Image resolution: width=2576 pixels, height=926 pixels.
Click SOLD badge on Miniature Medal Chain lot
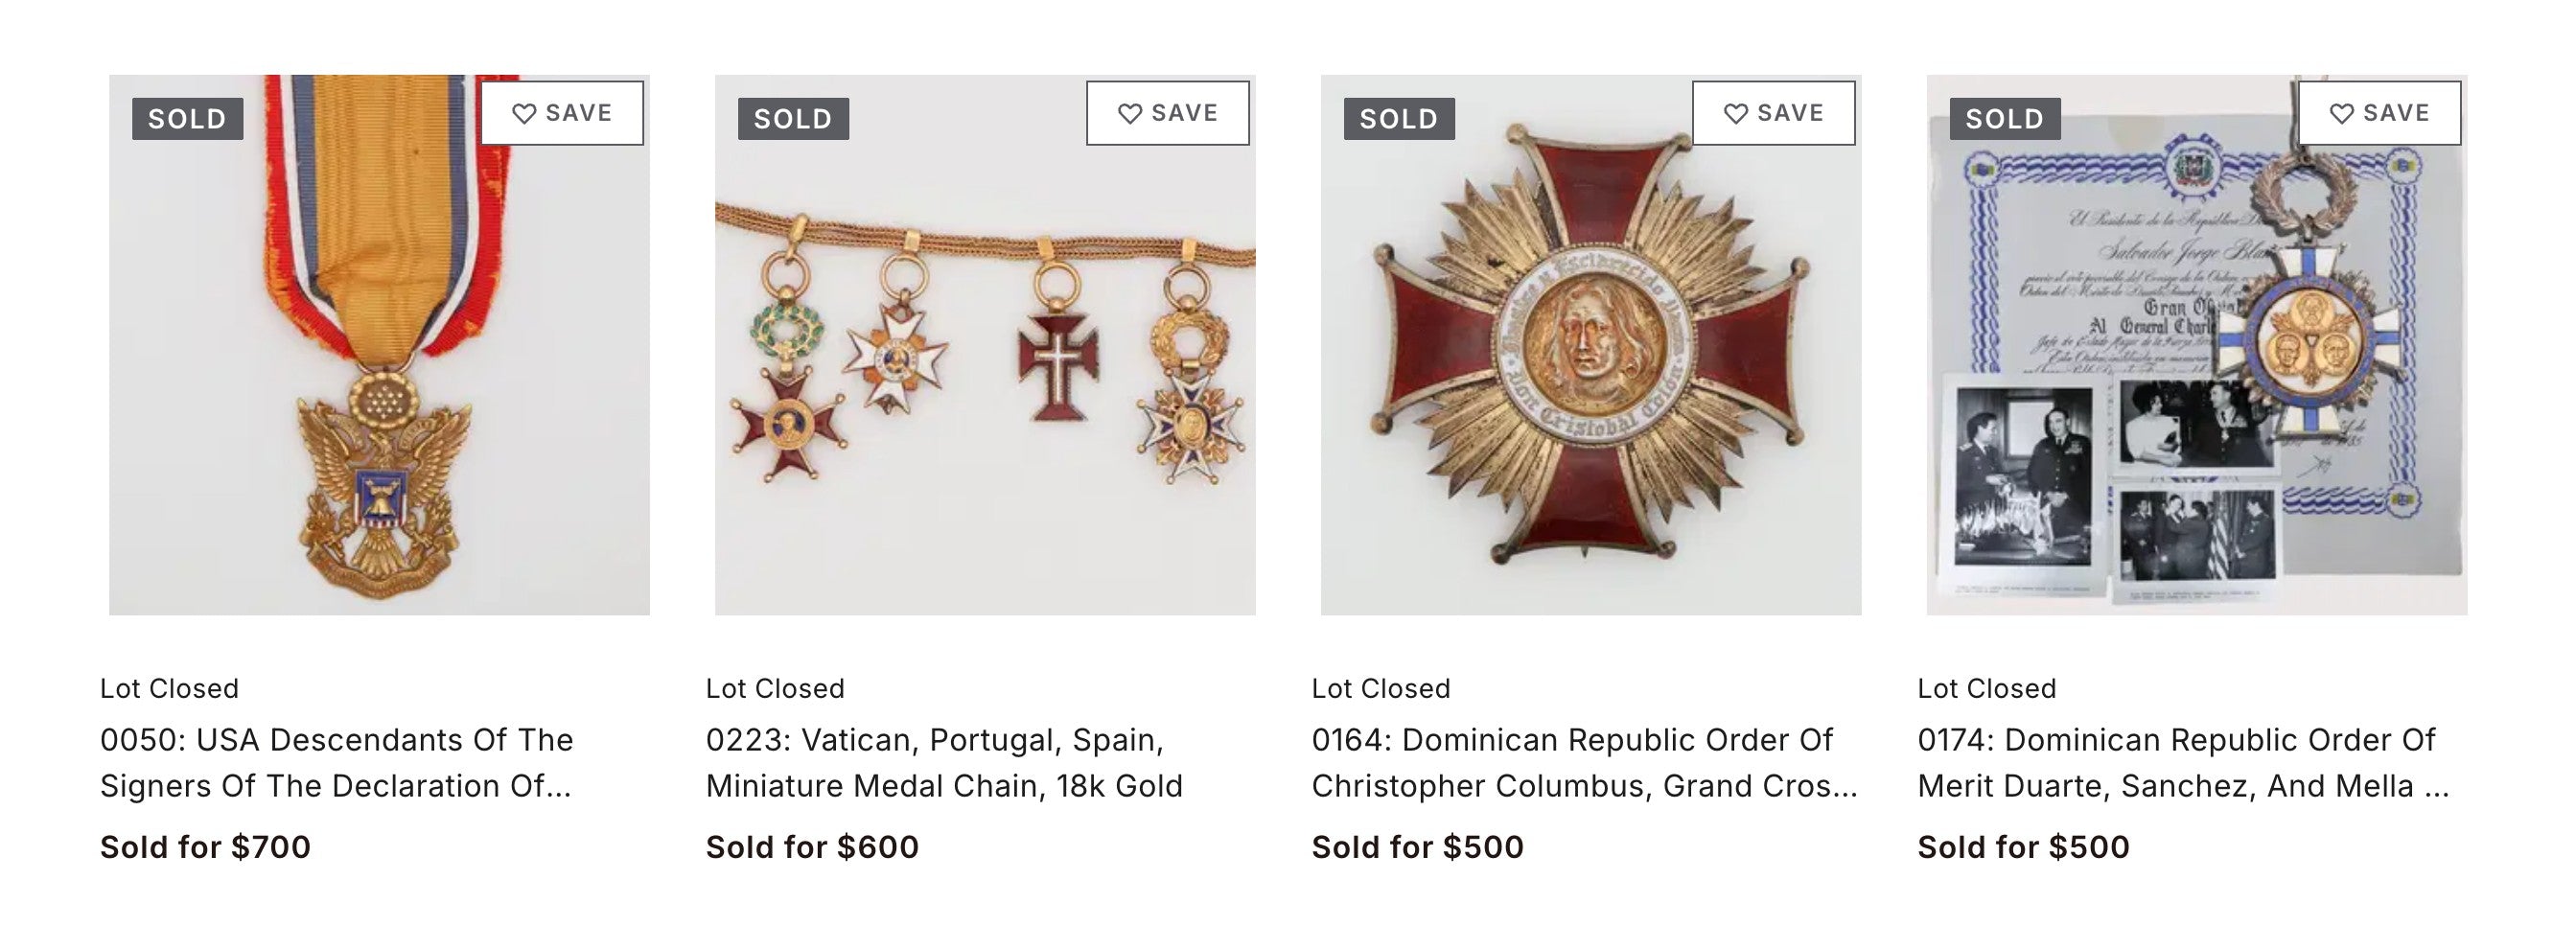coord(793,119)
